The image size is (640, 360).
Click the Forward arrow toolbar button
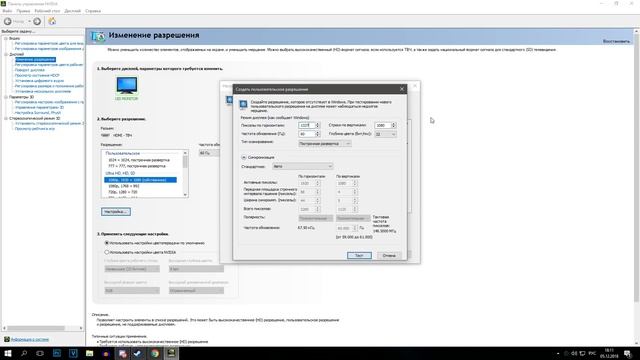(37, 21)
